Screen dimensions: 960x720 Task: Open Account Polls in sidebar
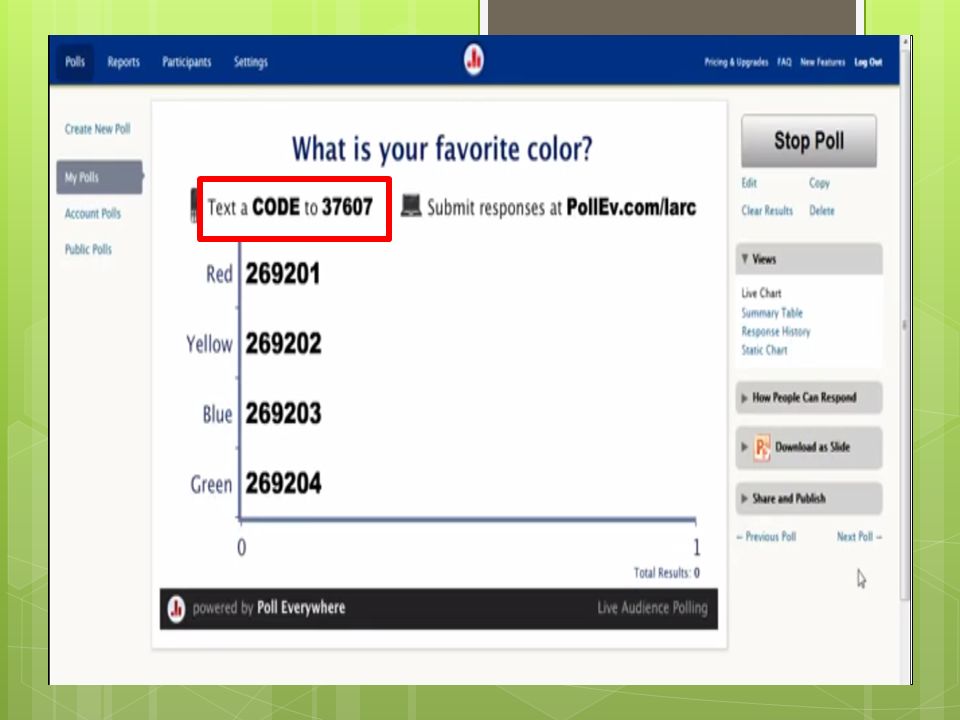click(x=93, y=214)
